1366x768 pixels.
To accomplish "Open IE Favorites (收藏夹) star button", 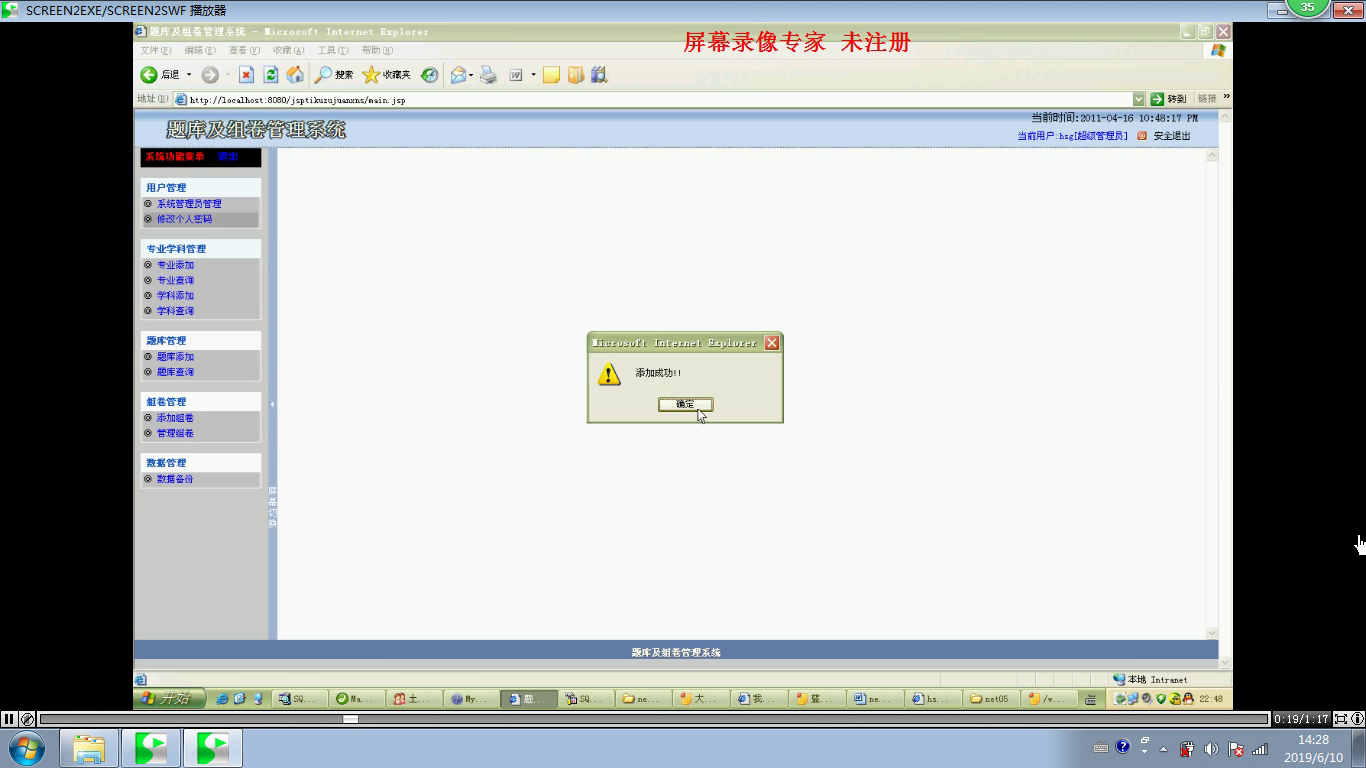I will (x=386, y=75).
